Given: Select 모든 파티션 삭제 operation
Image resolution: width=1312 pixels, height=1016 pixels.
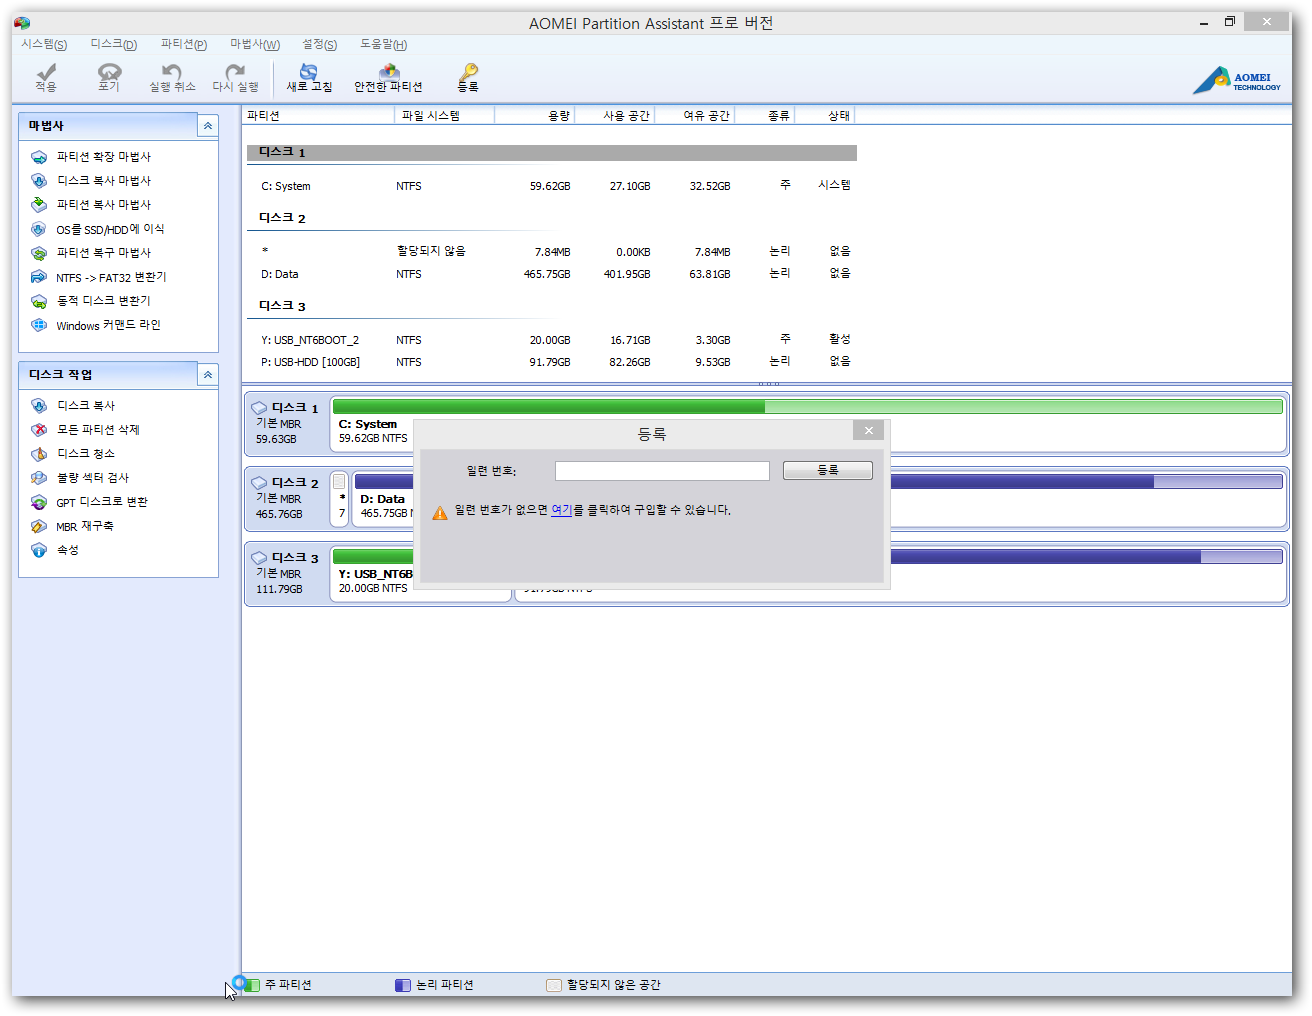Looking at the screenshot, I should (x=97, y=430).
